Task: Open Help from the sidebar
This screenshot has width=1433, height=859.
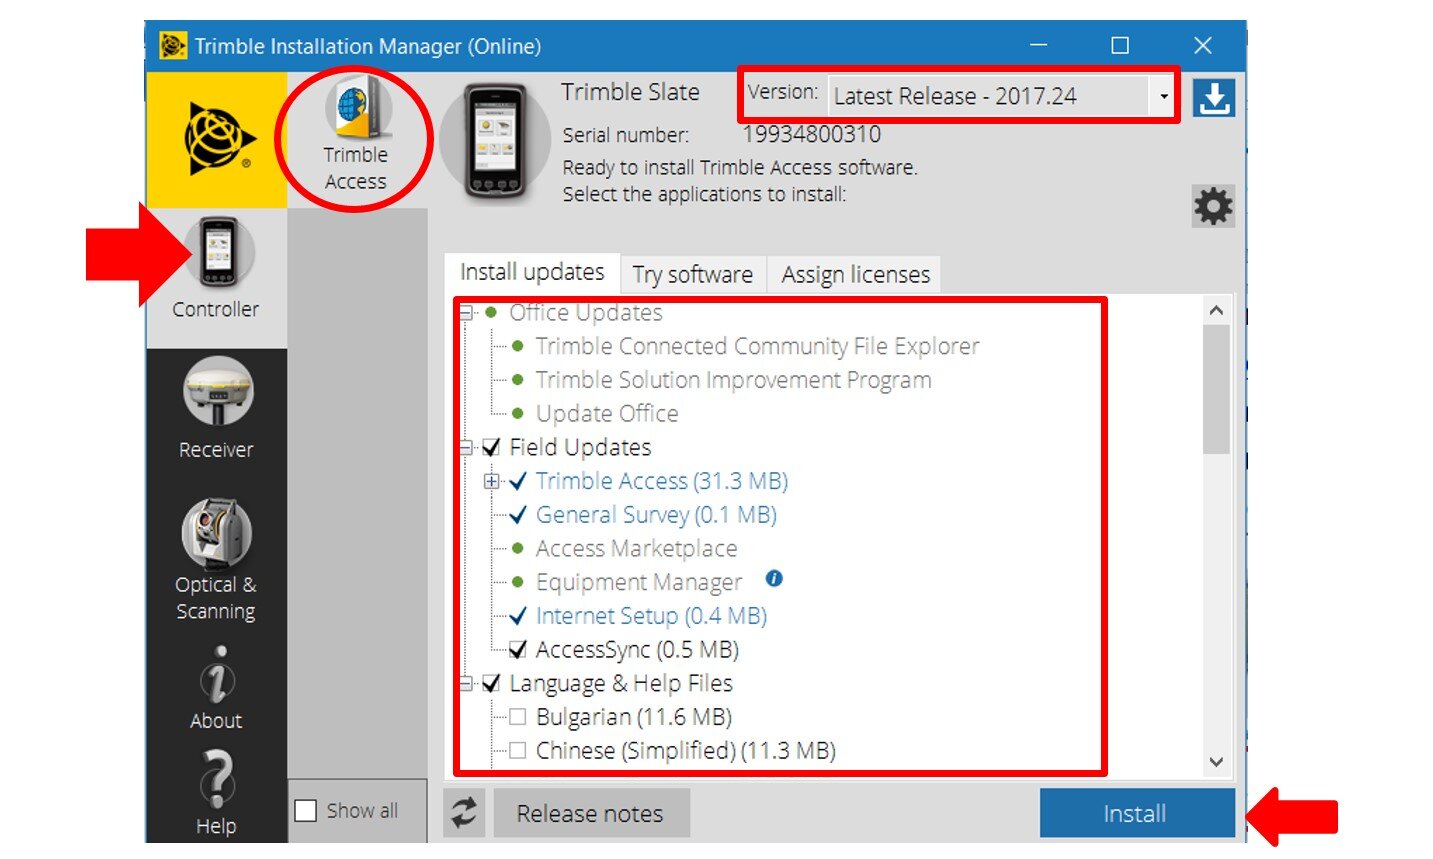Action: (x=216, y=791)
